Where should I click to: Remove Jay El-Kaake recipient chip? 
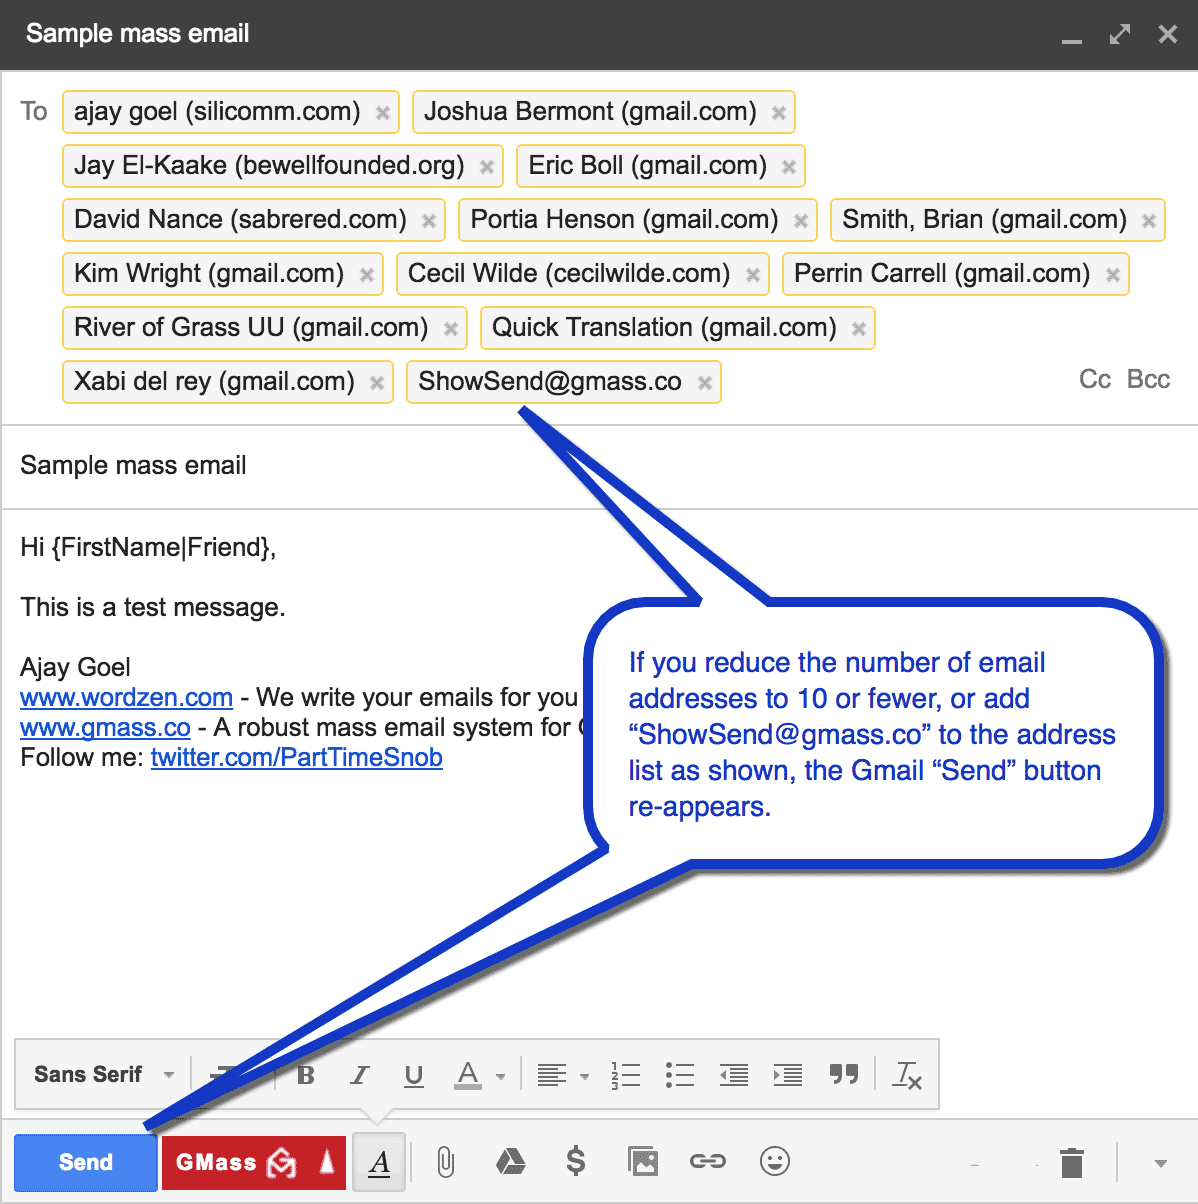487,167
